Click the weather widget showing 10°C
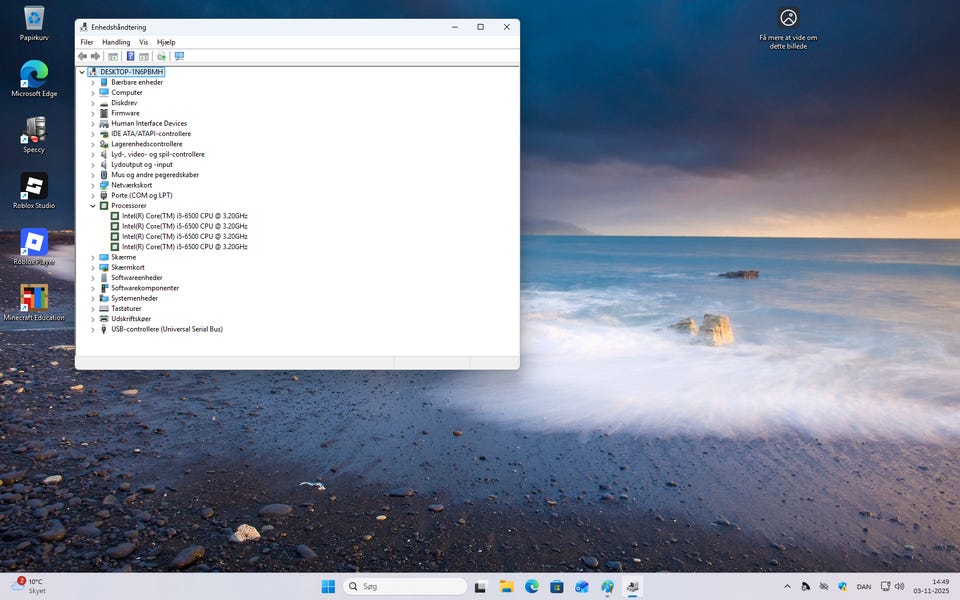 pos(30,586)
